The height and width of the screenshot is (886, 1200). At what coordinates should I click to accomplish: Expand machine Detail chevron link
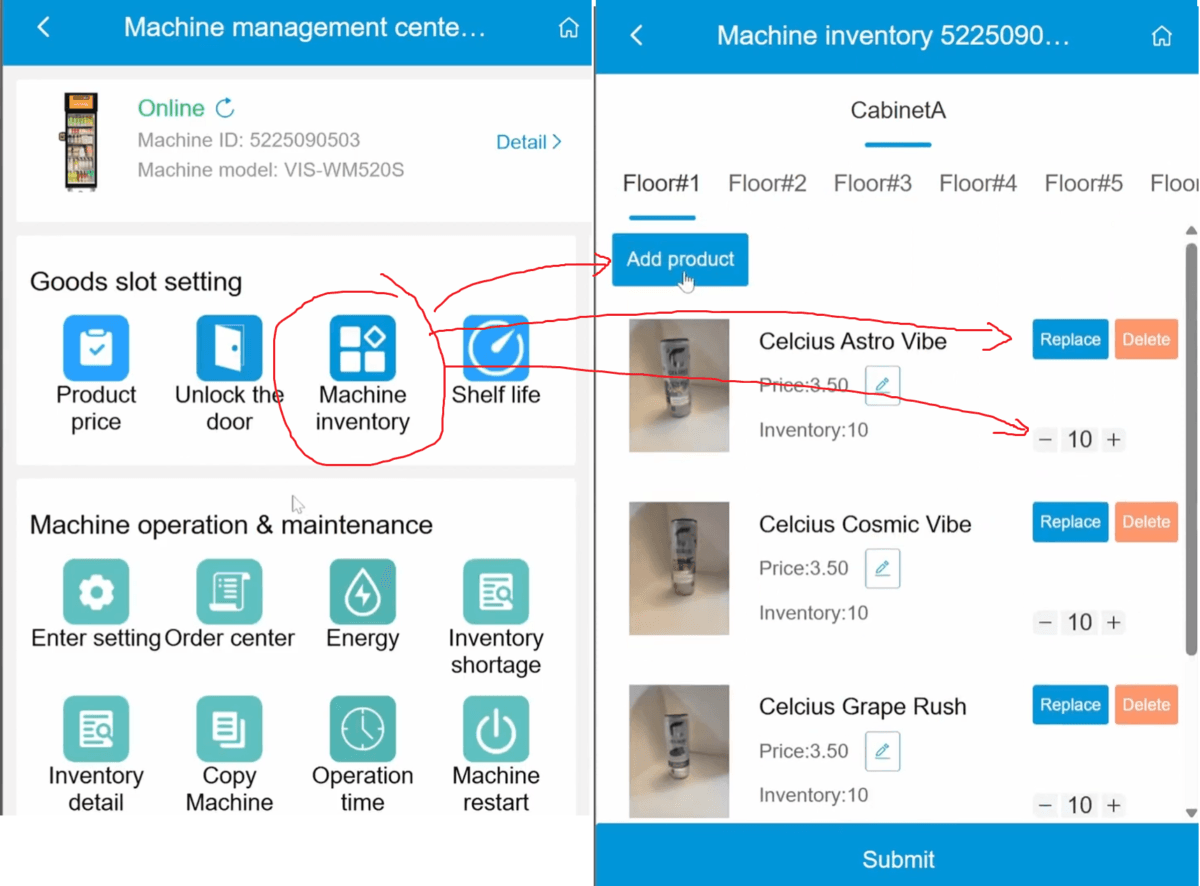point(529,142)
